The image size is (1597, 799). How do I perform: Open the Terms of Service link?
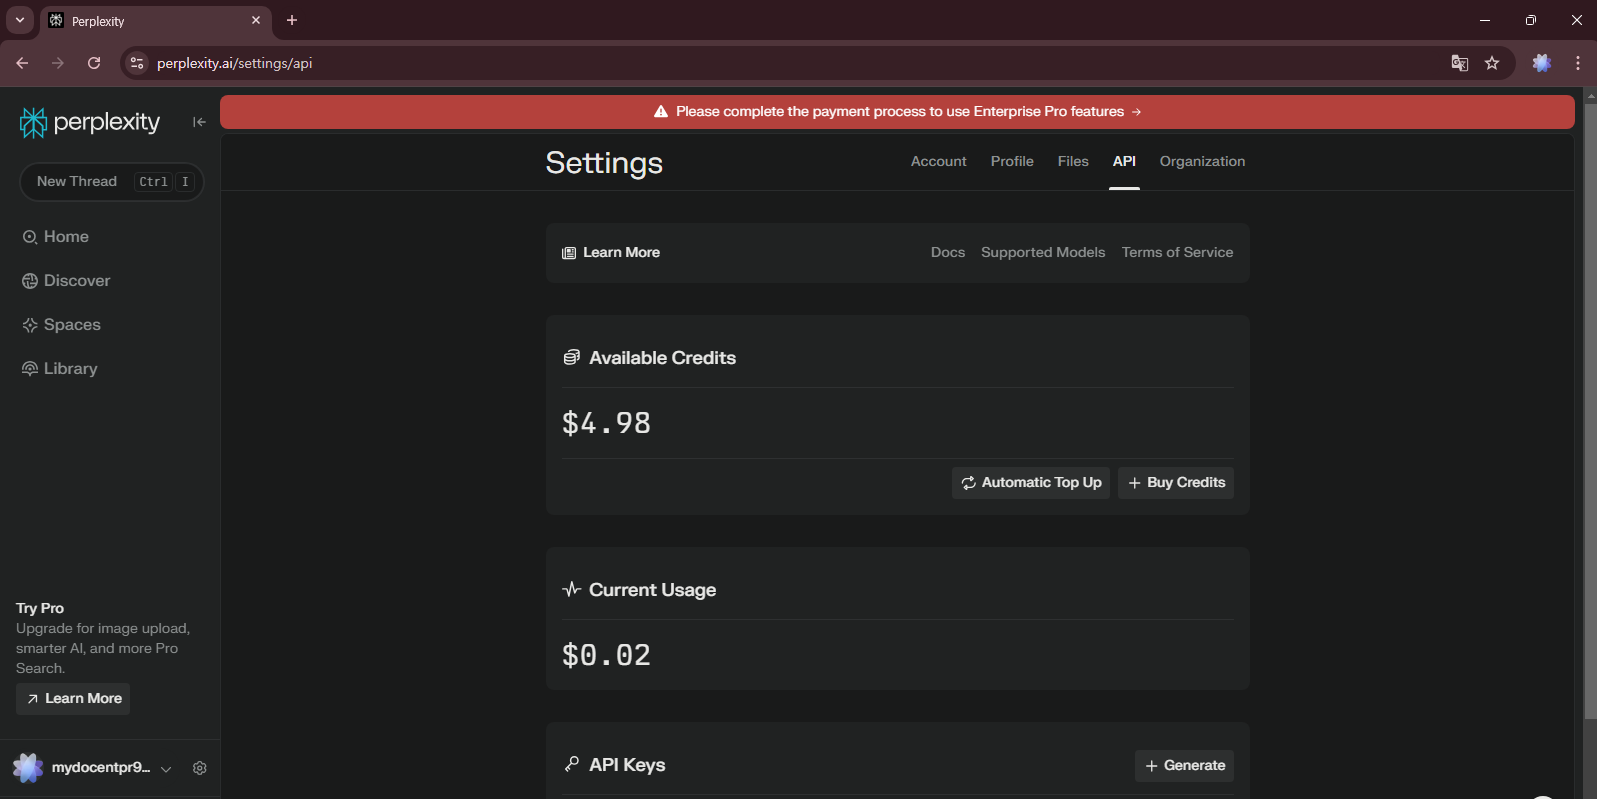(x=1177, y=253)
